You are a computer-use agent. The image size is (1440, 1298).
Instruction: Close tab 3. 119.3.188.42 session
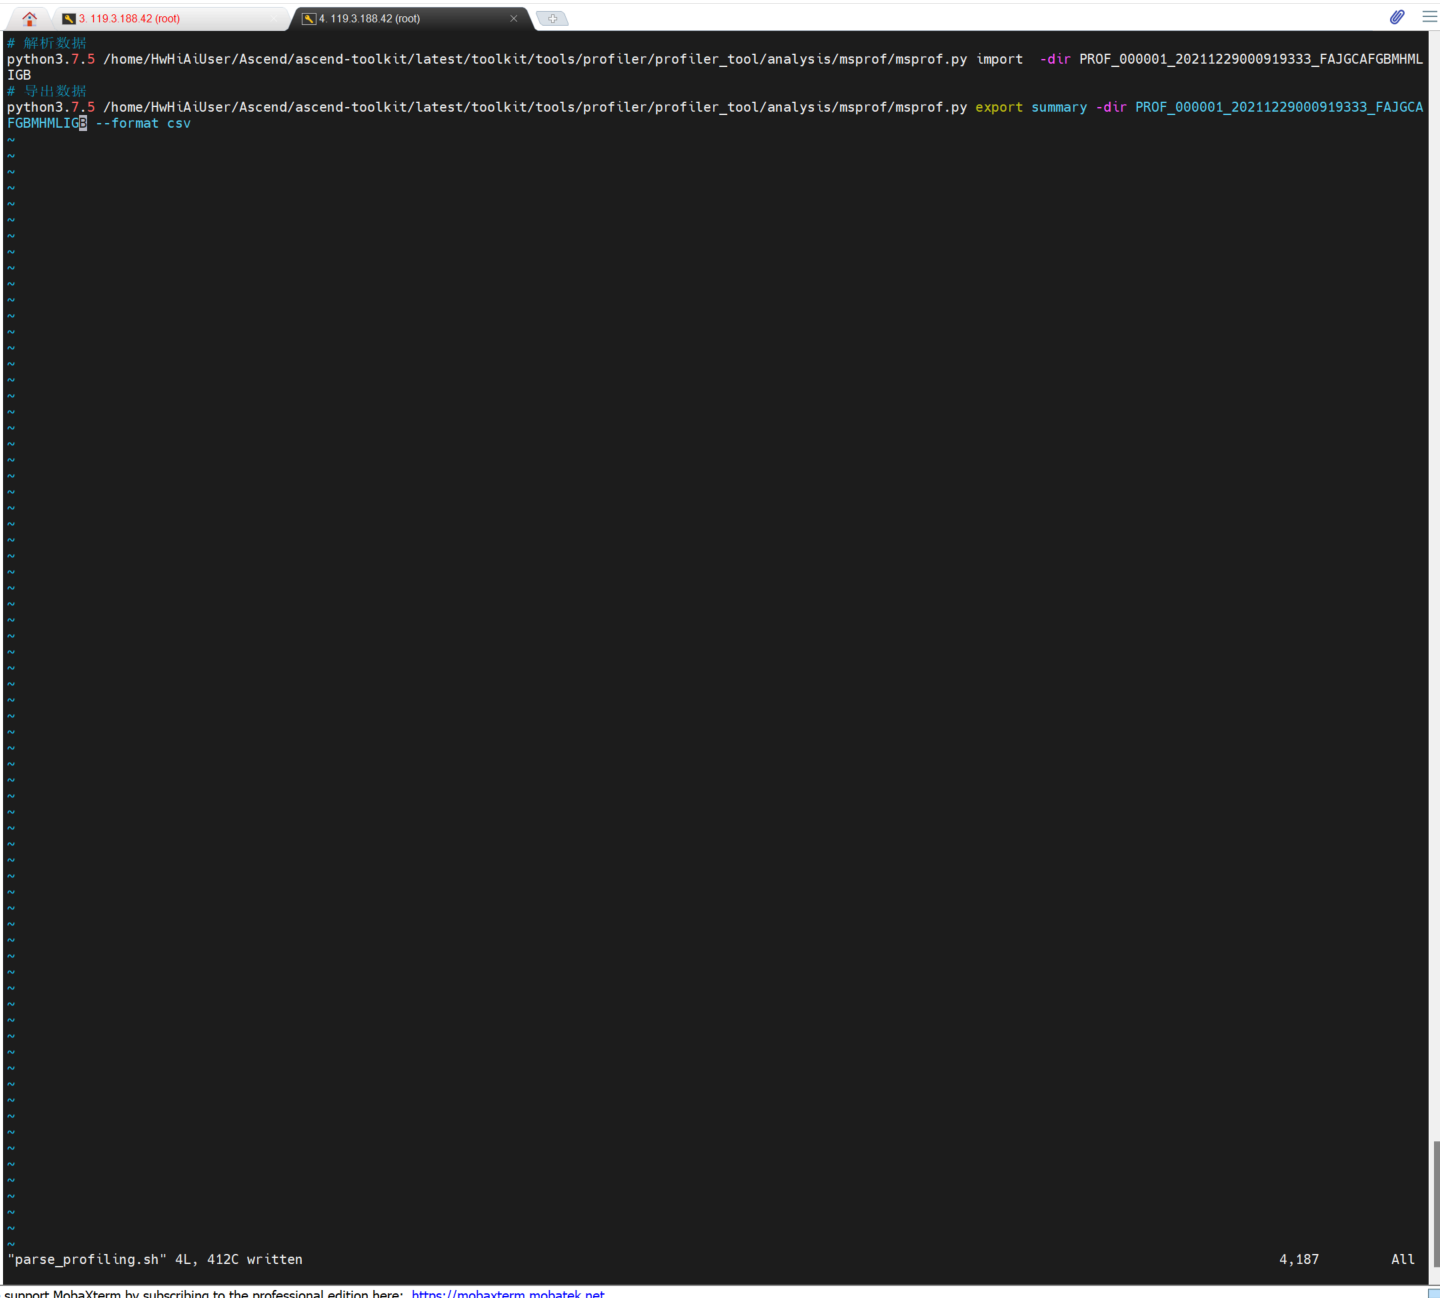coord(272,18)
